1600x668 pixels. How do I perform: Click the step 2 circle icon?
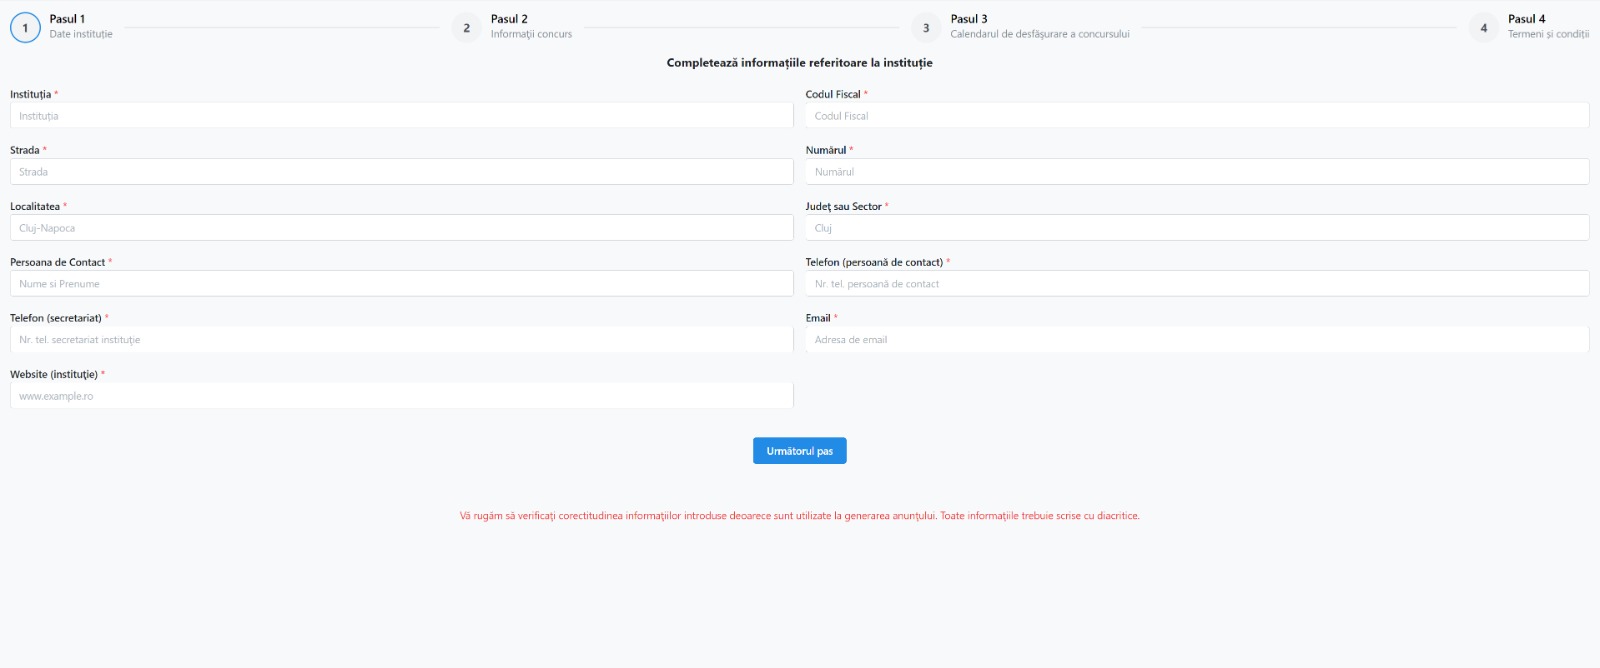(466, 27)
